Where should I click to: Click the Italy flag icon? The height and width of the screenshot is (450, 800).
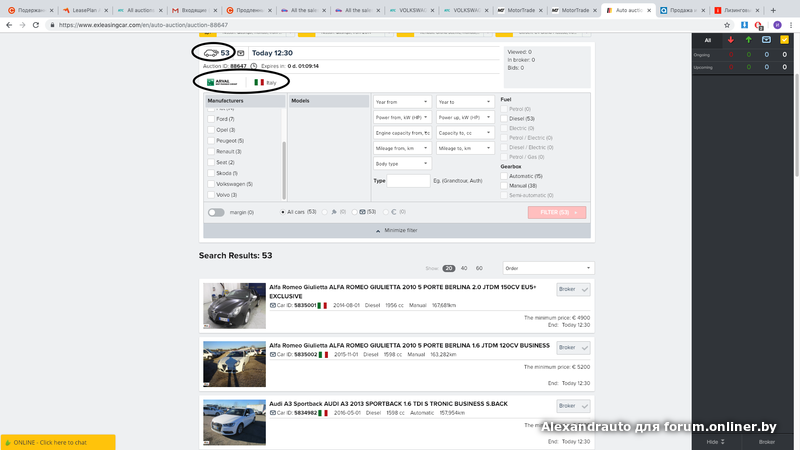(259, 82)
